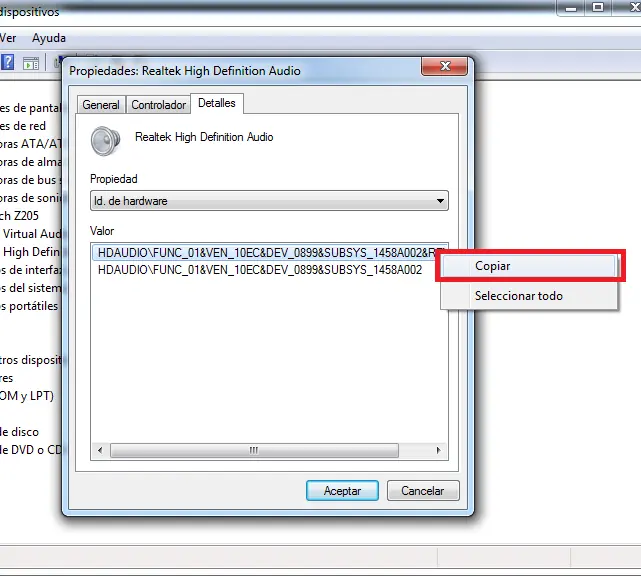The width and height of the screenshot is (641, 576).
Task: Expand the Propiedad dropdown showing Id. de hardware
Action: coord(269,201)
